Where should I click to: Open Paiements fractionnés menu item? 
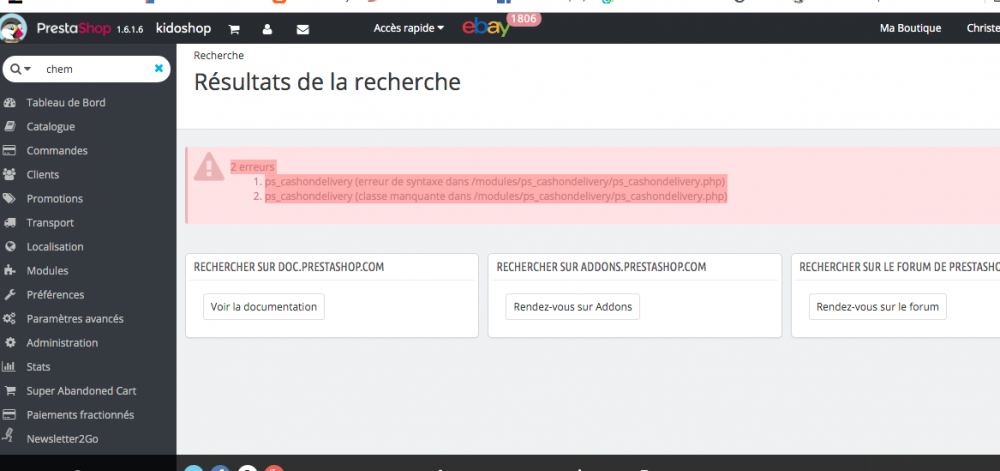tap(80, 415)
